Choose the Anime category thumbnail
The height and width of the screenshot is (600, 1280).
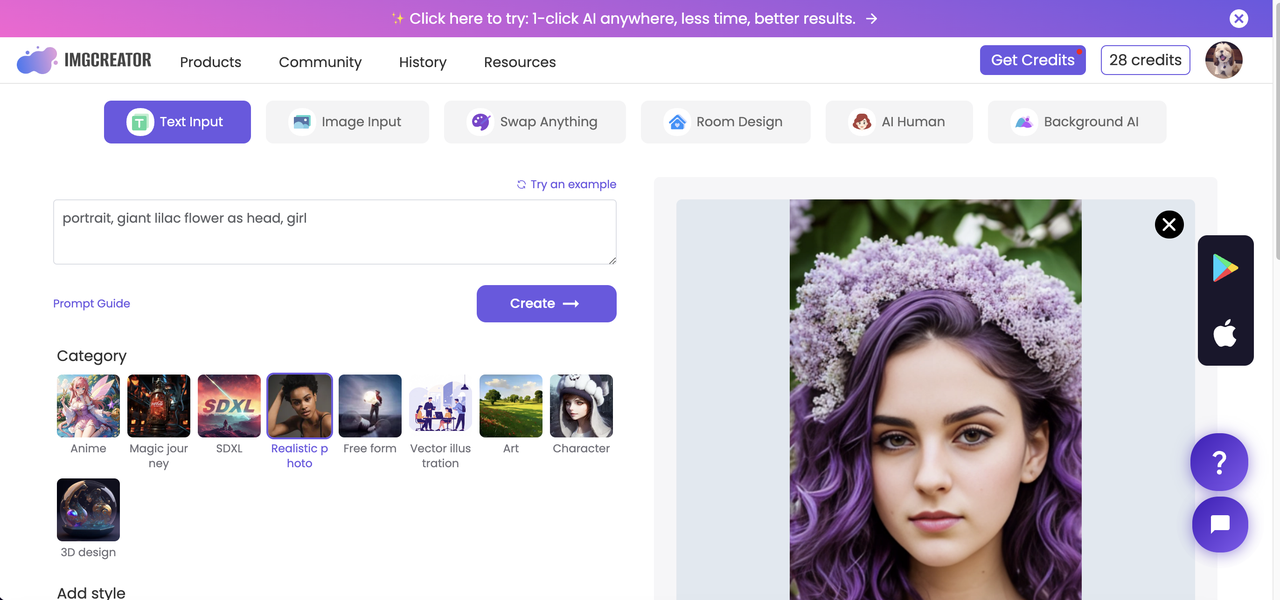click(88, 406)
